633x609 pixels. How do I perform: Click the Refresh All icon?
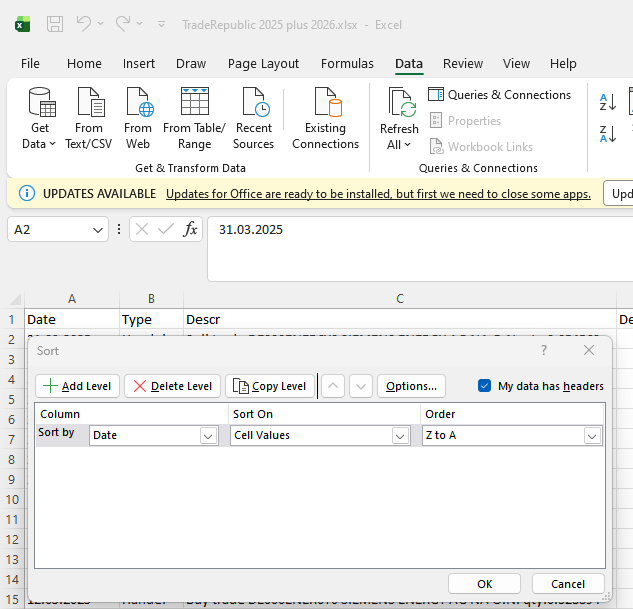[399, 105]
